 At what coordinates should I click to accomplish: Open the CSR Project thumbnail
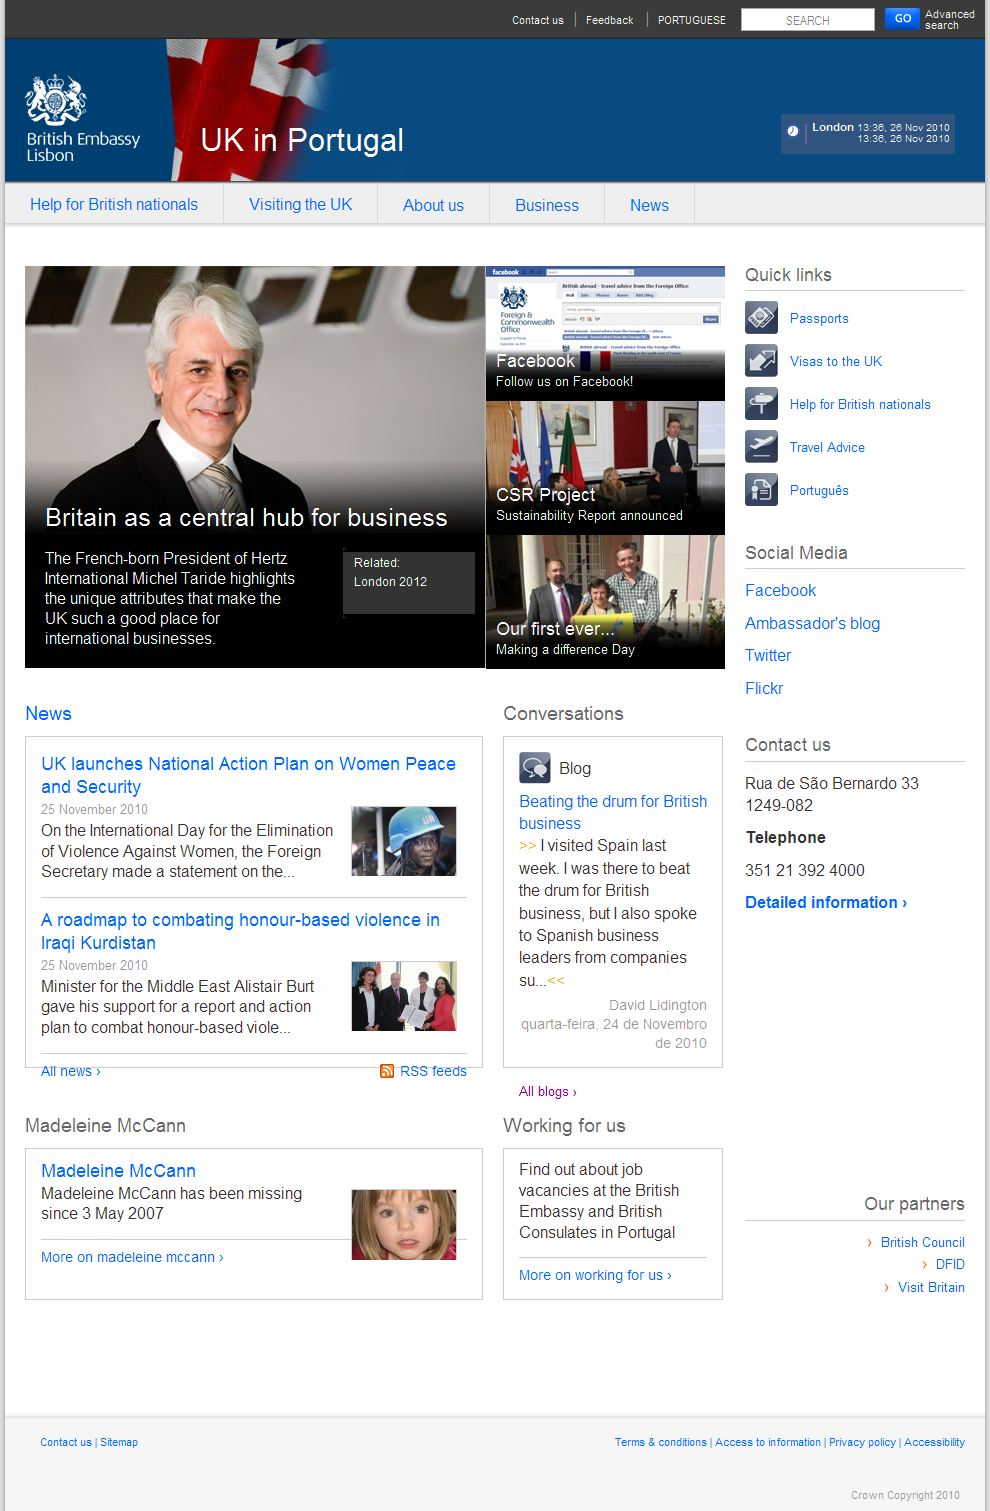click(605, 467)
